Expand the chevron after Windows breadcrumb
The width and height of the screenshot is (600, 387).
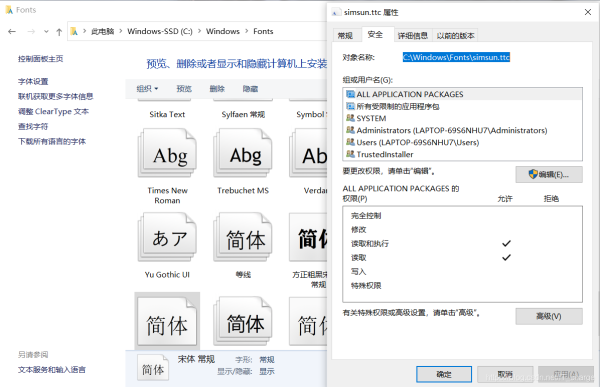(x=246, y=31)
